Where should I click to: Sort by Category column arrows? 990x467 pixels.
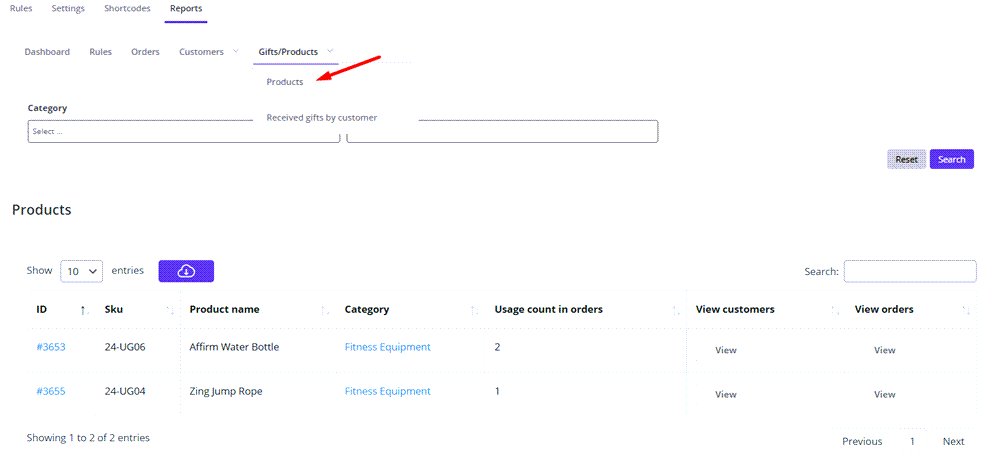click(475, 310)
